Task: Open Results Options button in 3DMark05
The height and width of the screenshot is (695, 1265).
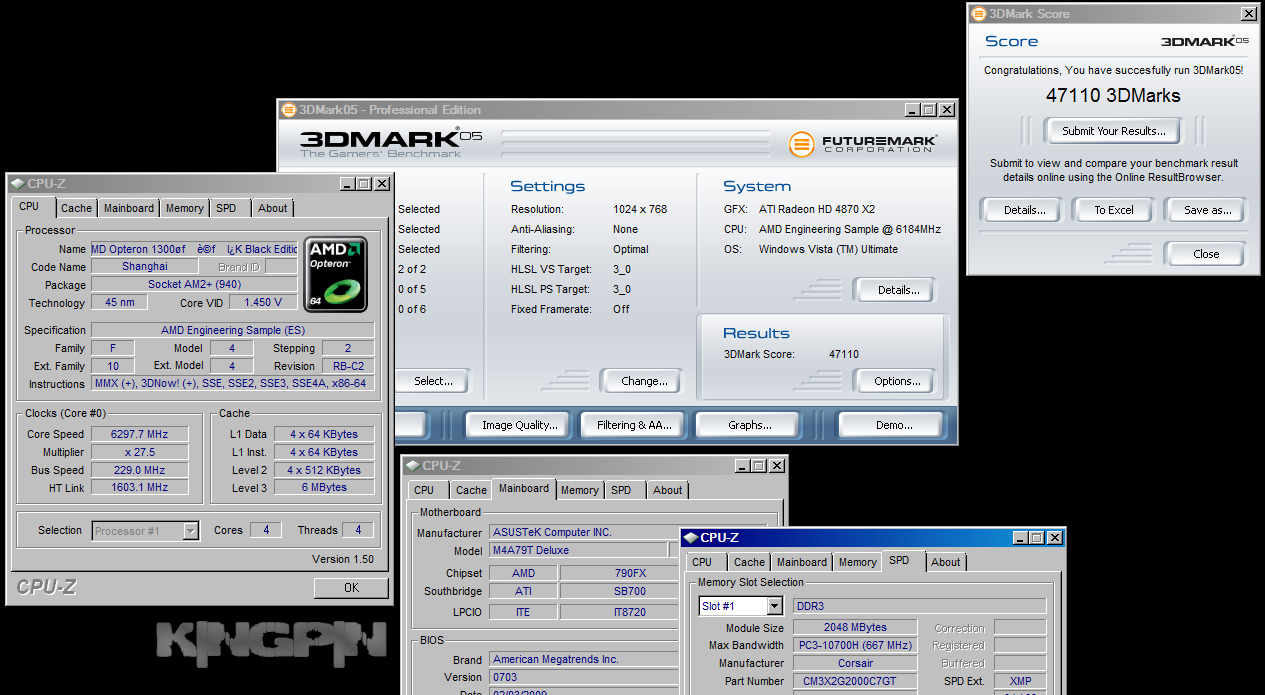Action: [897, 381]
